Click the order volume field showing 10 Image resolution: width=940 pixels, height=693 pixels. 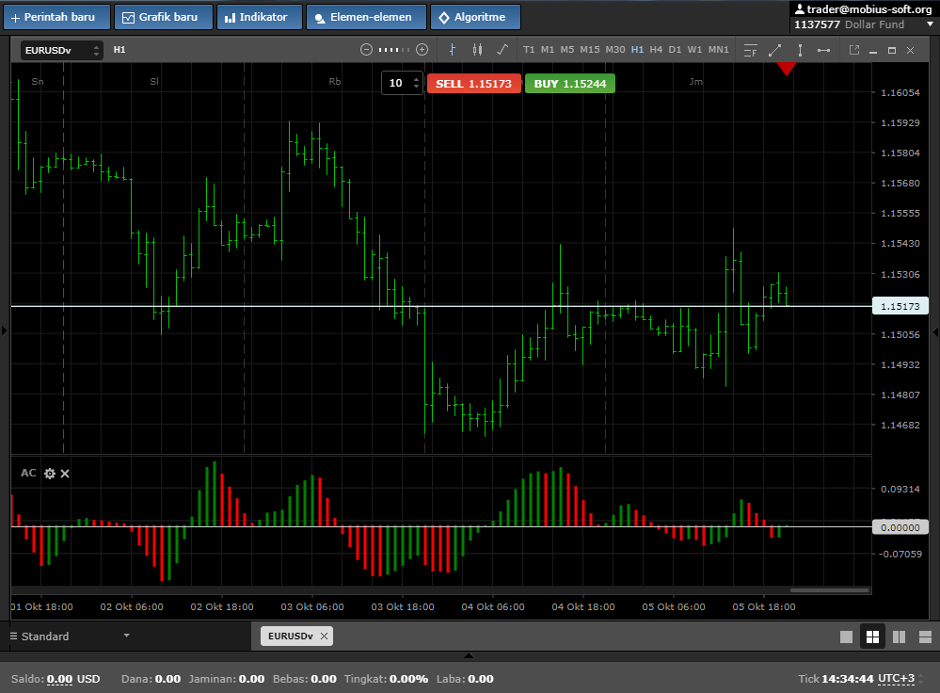(396, 83)
